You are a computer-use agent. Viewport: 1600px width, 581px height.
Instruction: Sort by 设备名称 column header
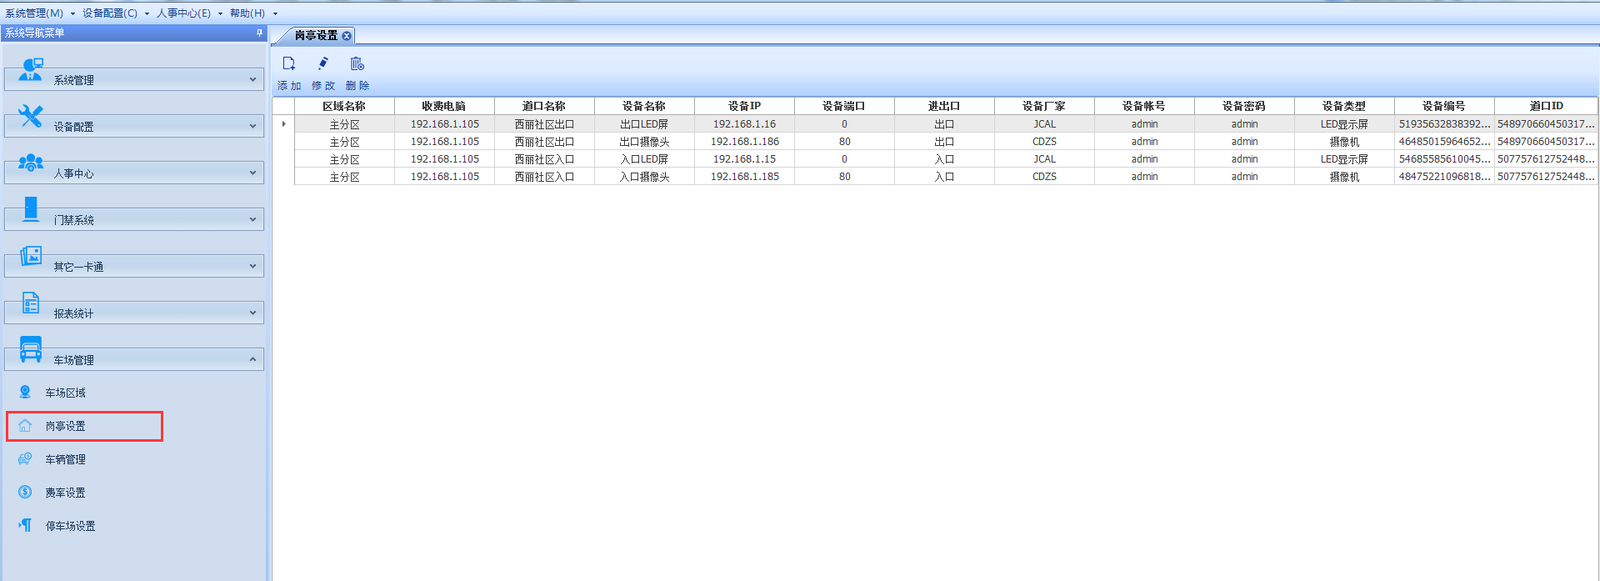pos(644,106)
